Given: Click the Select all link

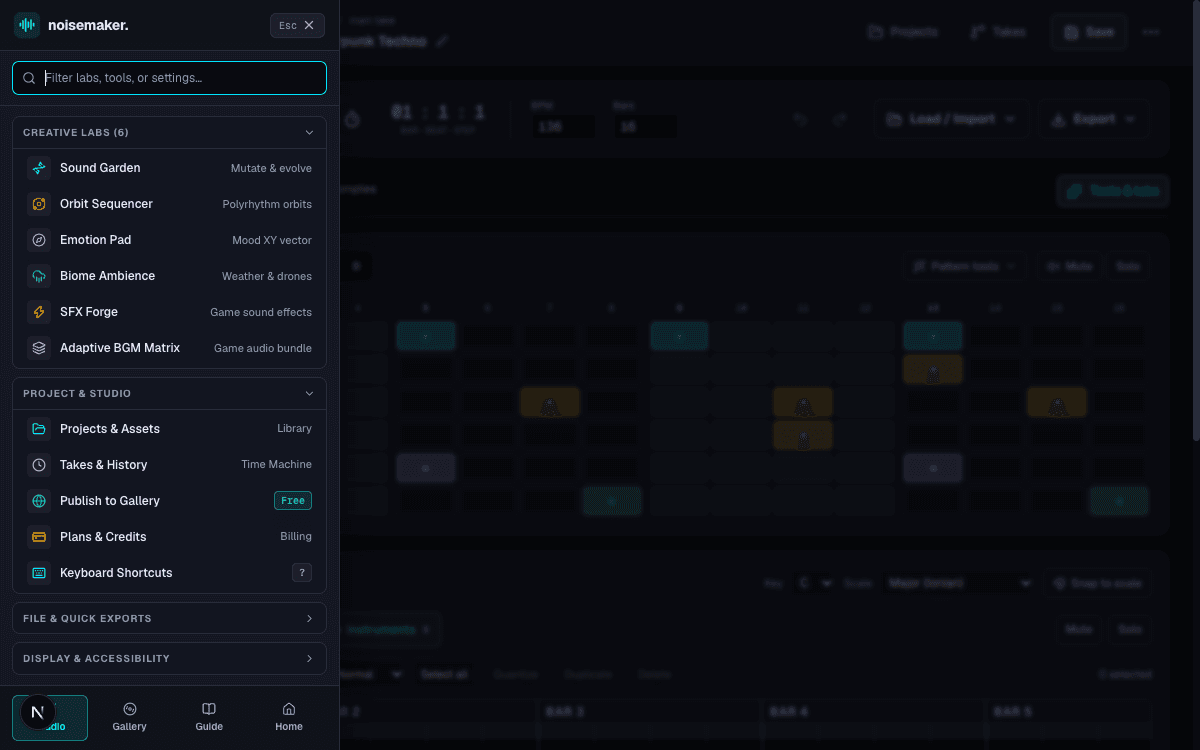Looking at the screenshot, I should (x=444, y=674).
